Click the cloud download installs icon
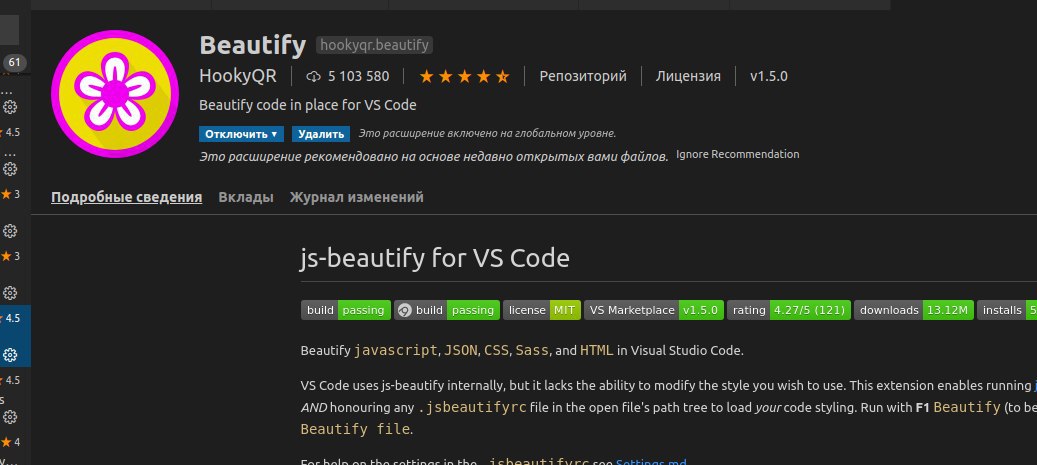The height and width of the screenshot is (465, 1037). pos(313,77)
